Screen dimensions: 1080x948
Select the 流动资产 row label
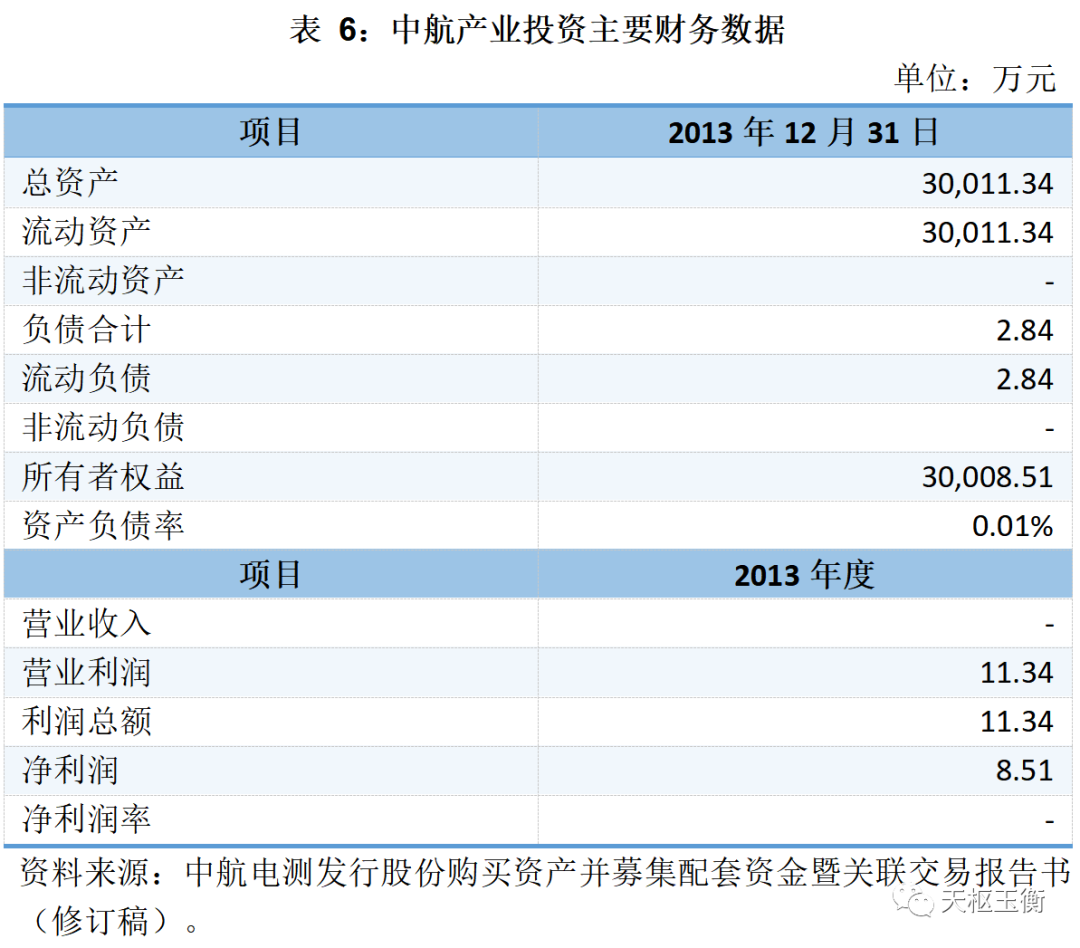coord(86,232)
